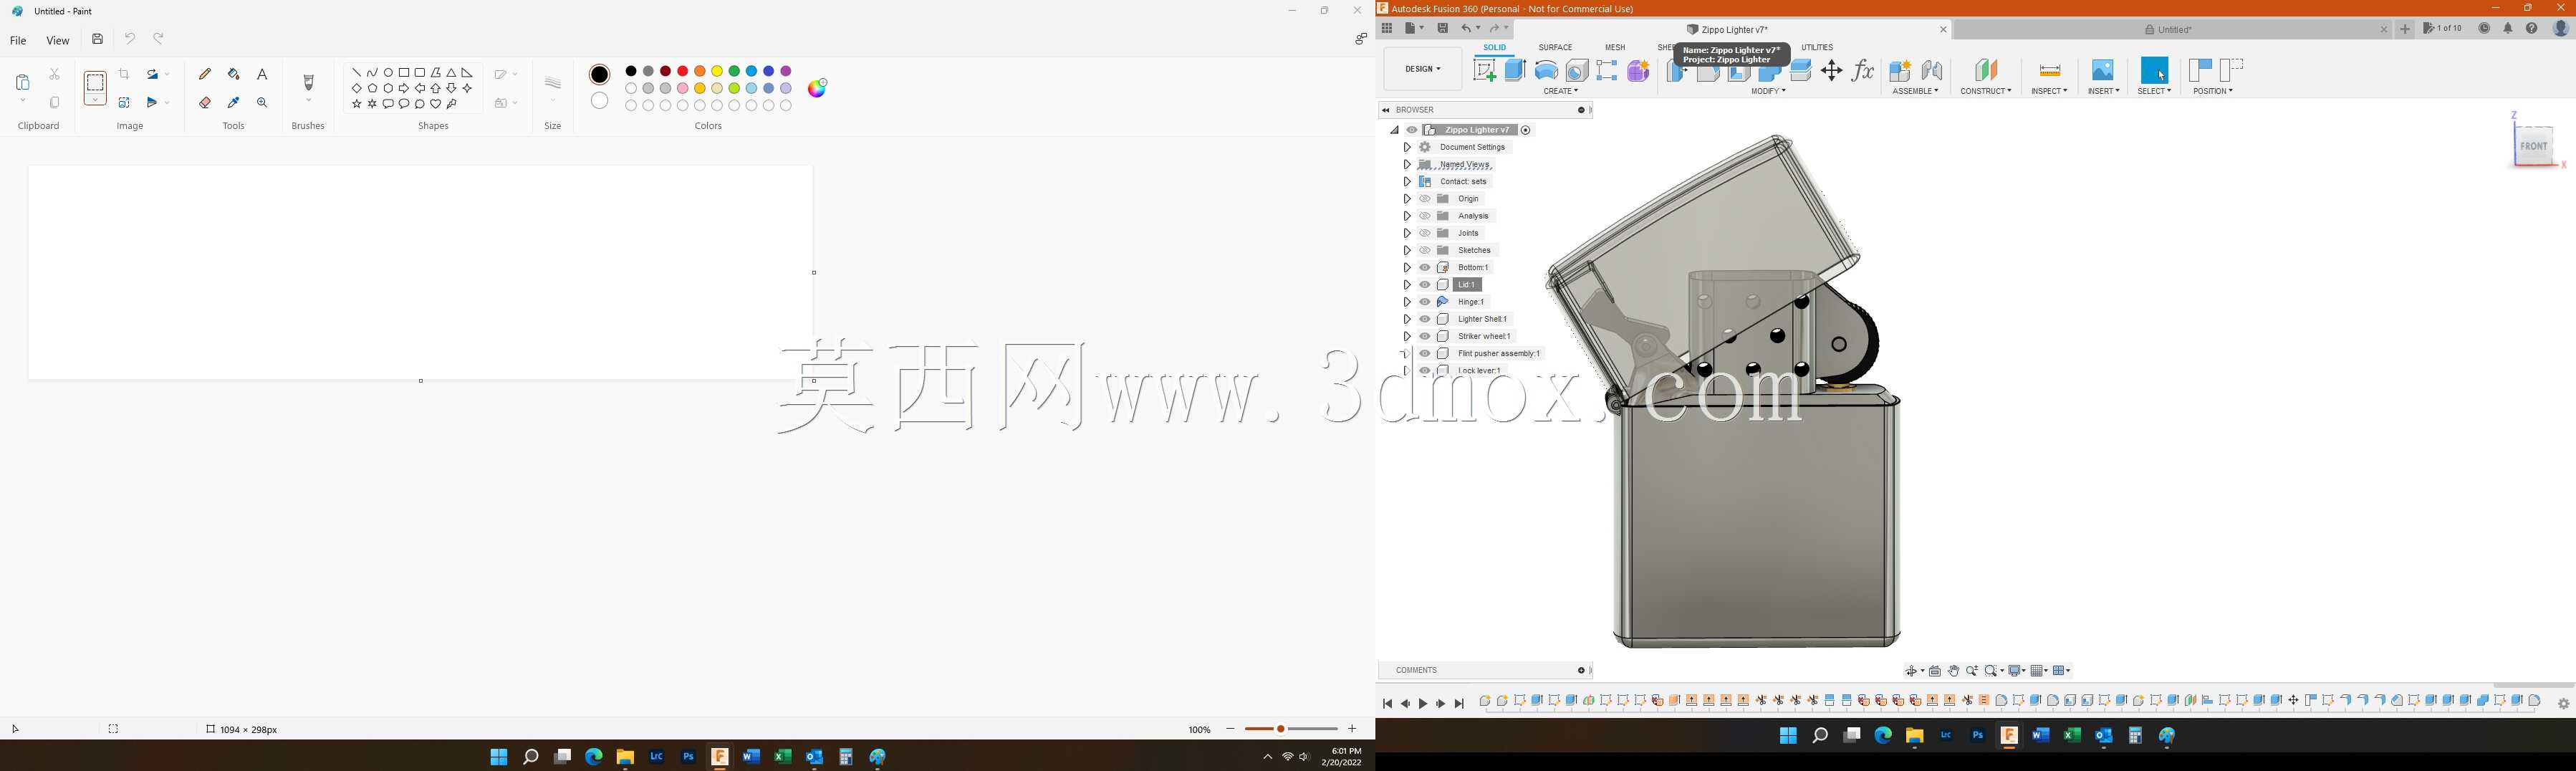Image resolution: width=2576 pixels, height=771 pixels.
Task: Click the Save icon in Paint title bar
Action: pyautogui.click(x=97, y=39)
